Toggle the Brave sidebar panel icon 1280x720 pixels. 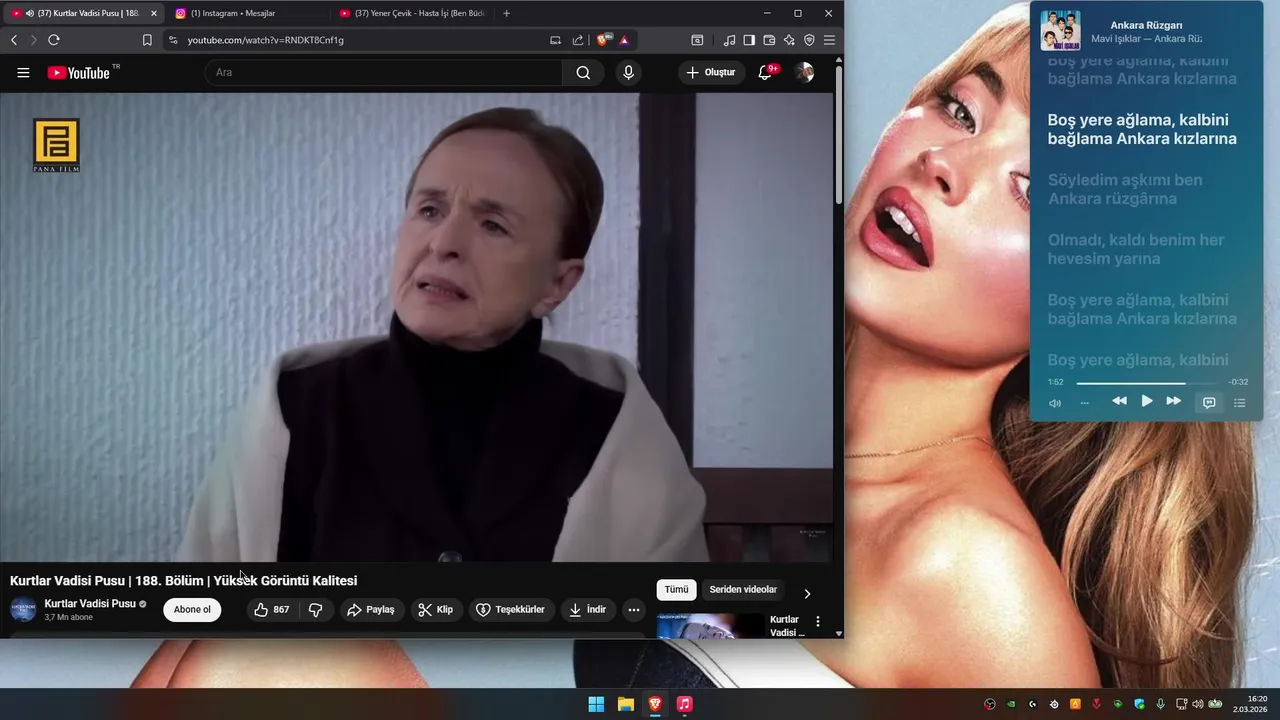pos(749,40)
